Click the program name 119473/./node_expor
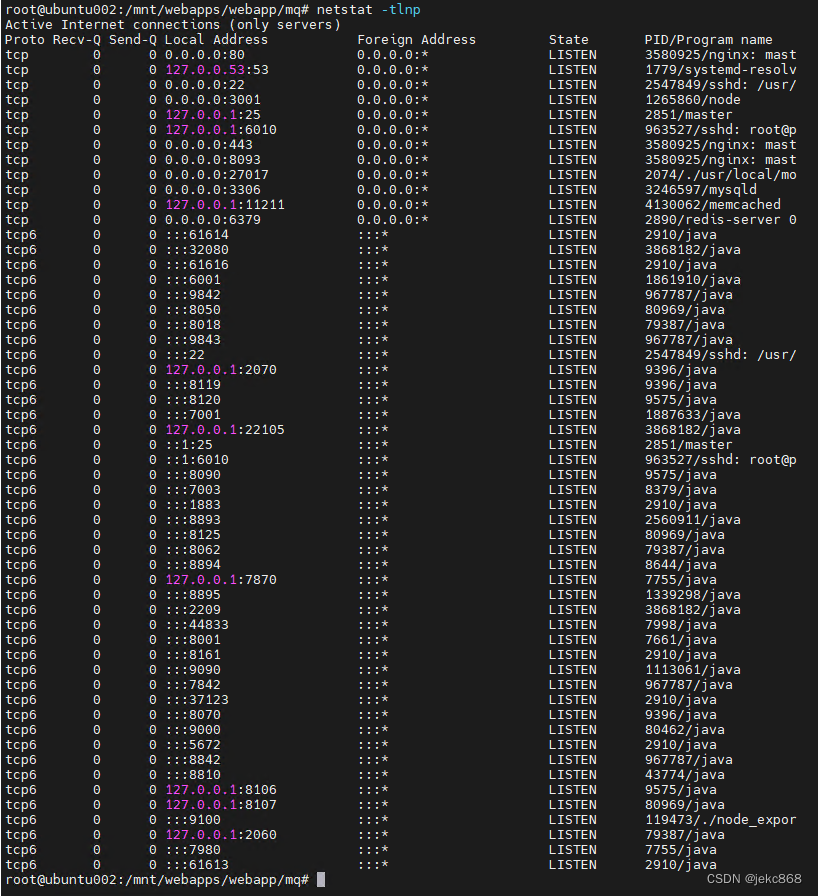Screen dimensions: 818x896 click(x=721, y=819)
